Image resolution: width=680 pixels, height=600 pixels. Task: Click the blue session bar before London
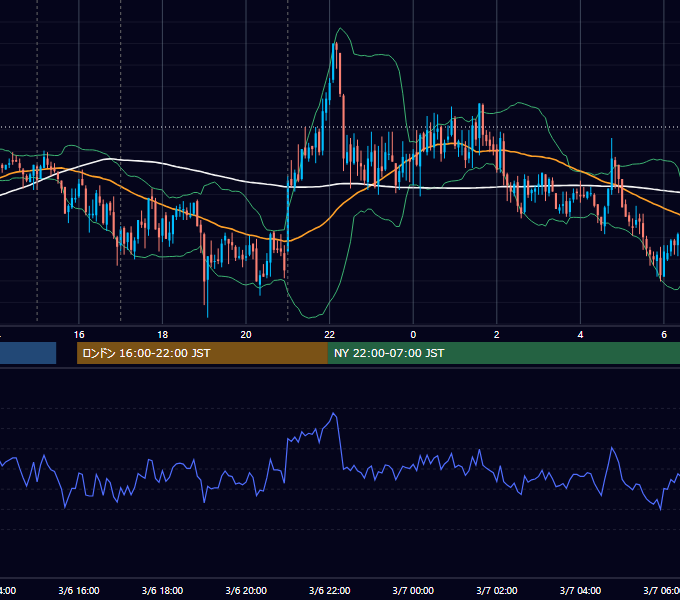point(28,353)
